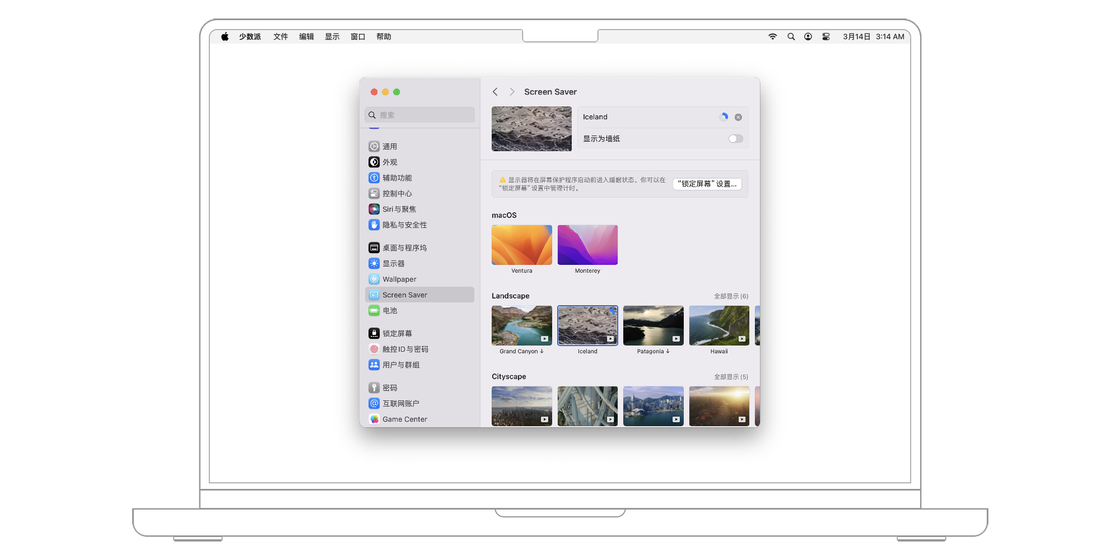Open the Wi-Fi status icon
The width and height of the screenshot is (1120, 560).
(772, 36)
